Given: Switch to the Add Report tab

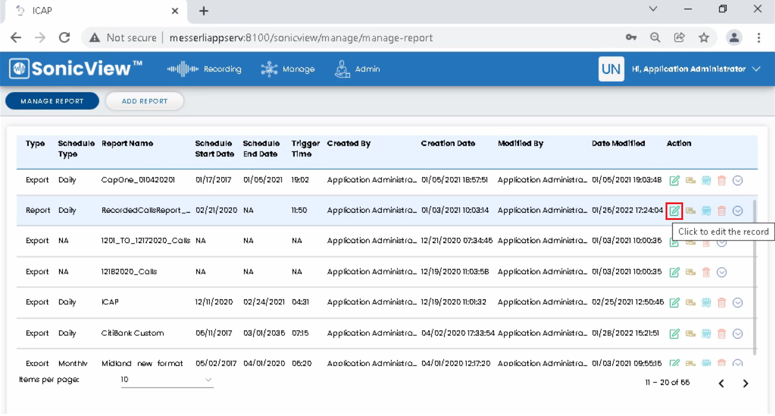Looking at the screenshot, I should pyautogui.click(x=144, y=101).
